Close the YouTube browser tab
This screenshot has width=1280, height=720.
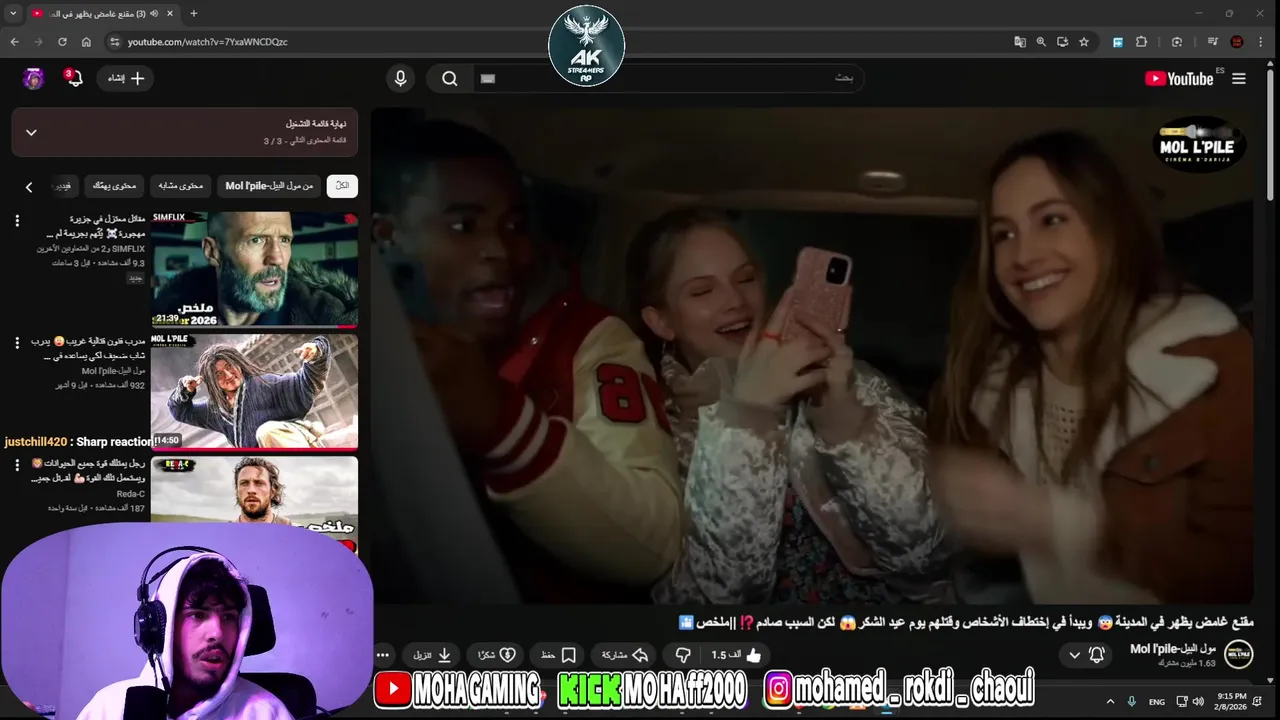click(170, 14)
